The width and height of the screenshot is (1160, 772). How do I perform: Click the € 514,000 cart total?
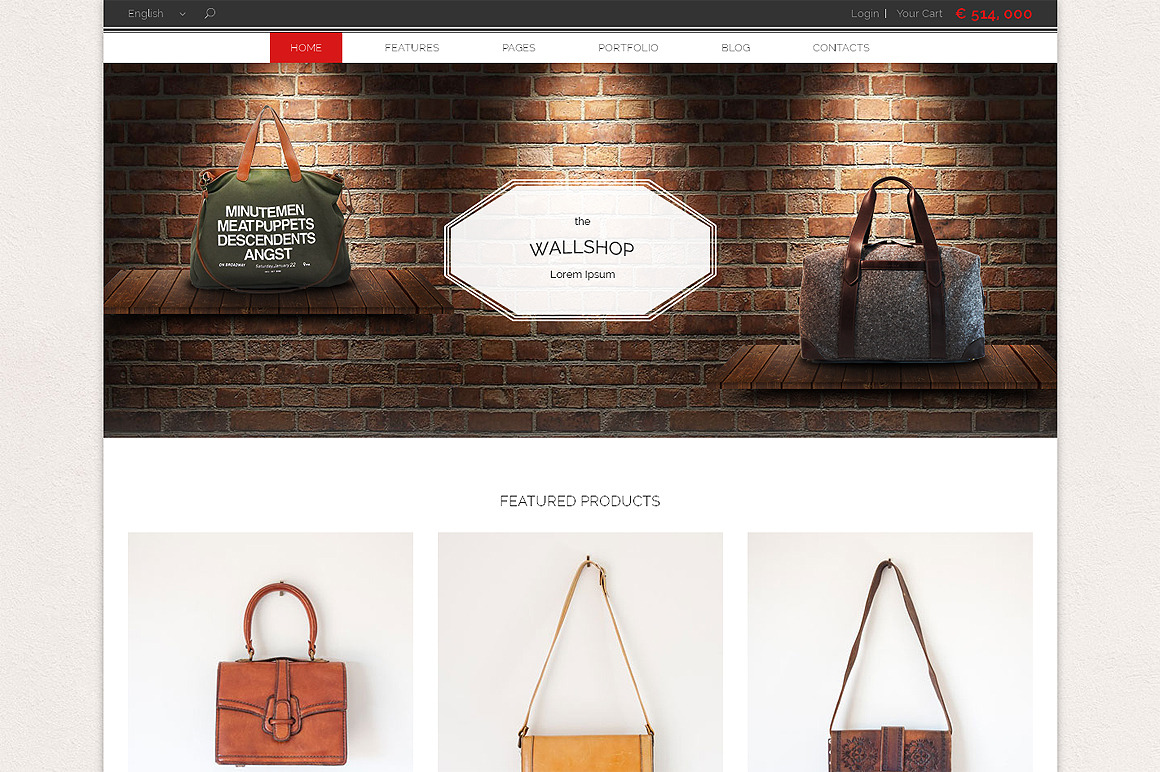pyautogui.click(x=994, y=14)
